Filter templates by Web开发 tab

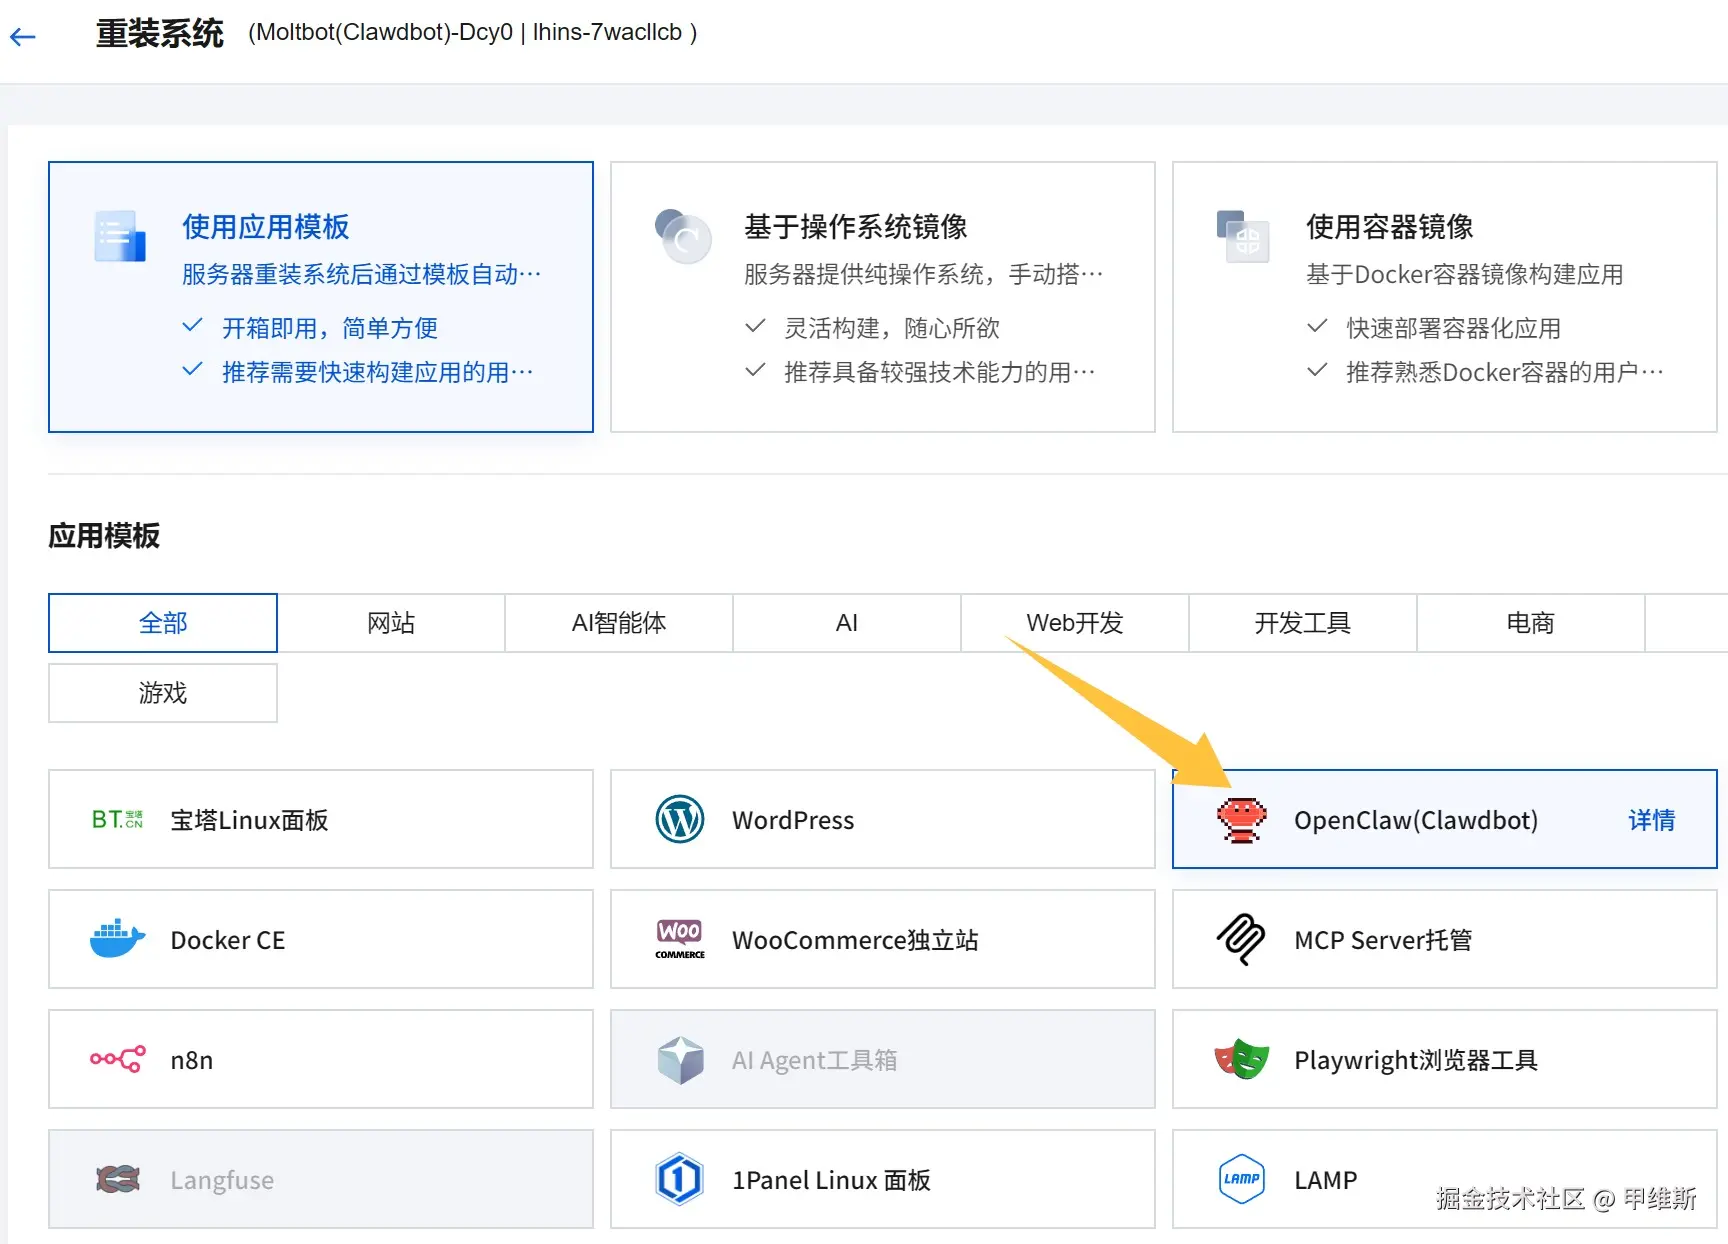pos(1075,623)
